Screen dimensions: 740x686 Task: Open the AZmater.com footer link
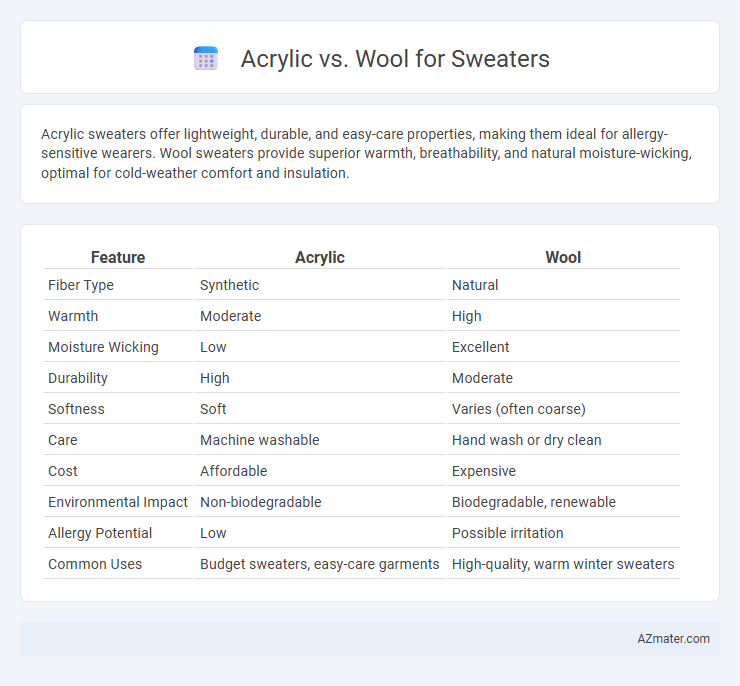(x=673, y=638)
